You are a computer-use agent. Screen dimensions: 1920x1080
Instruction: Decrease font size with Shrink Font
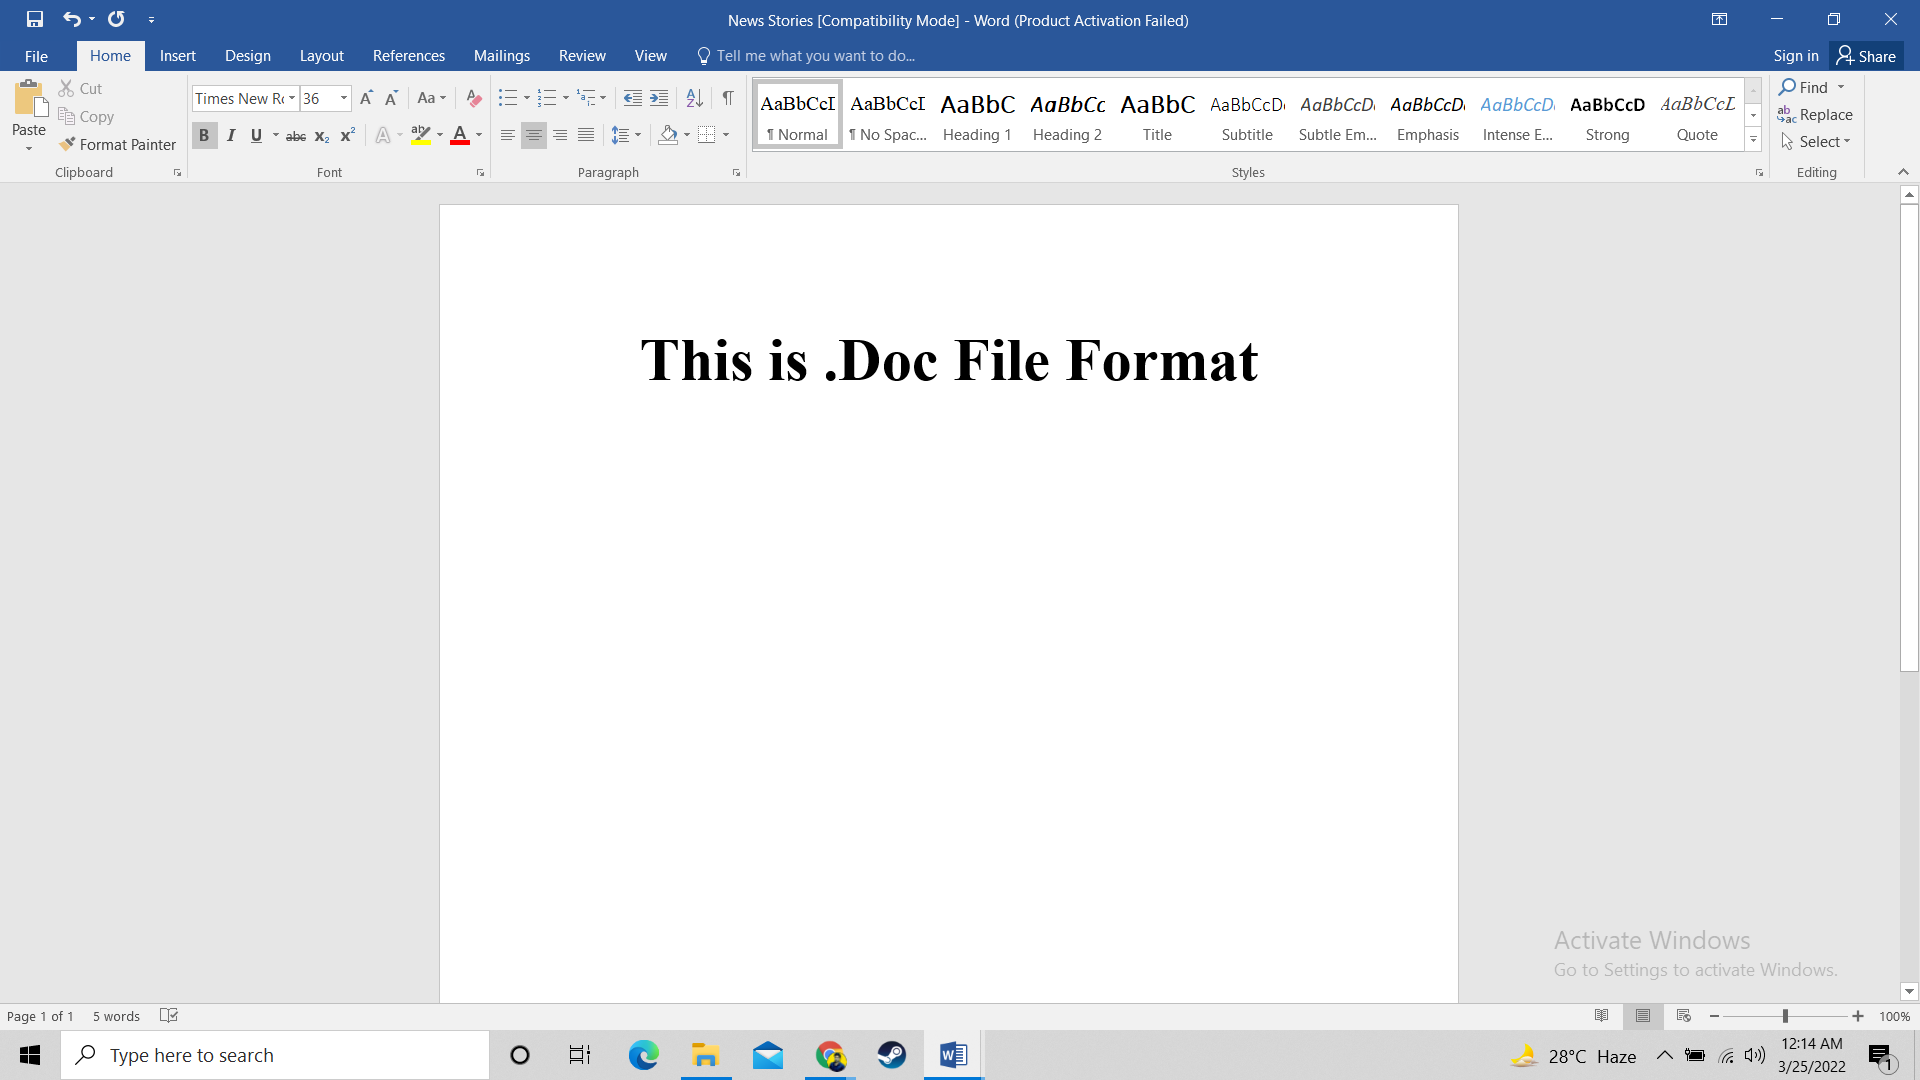(391, 98)
